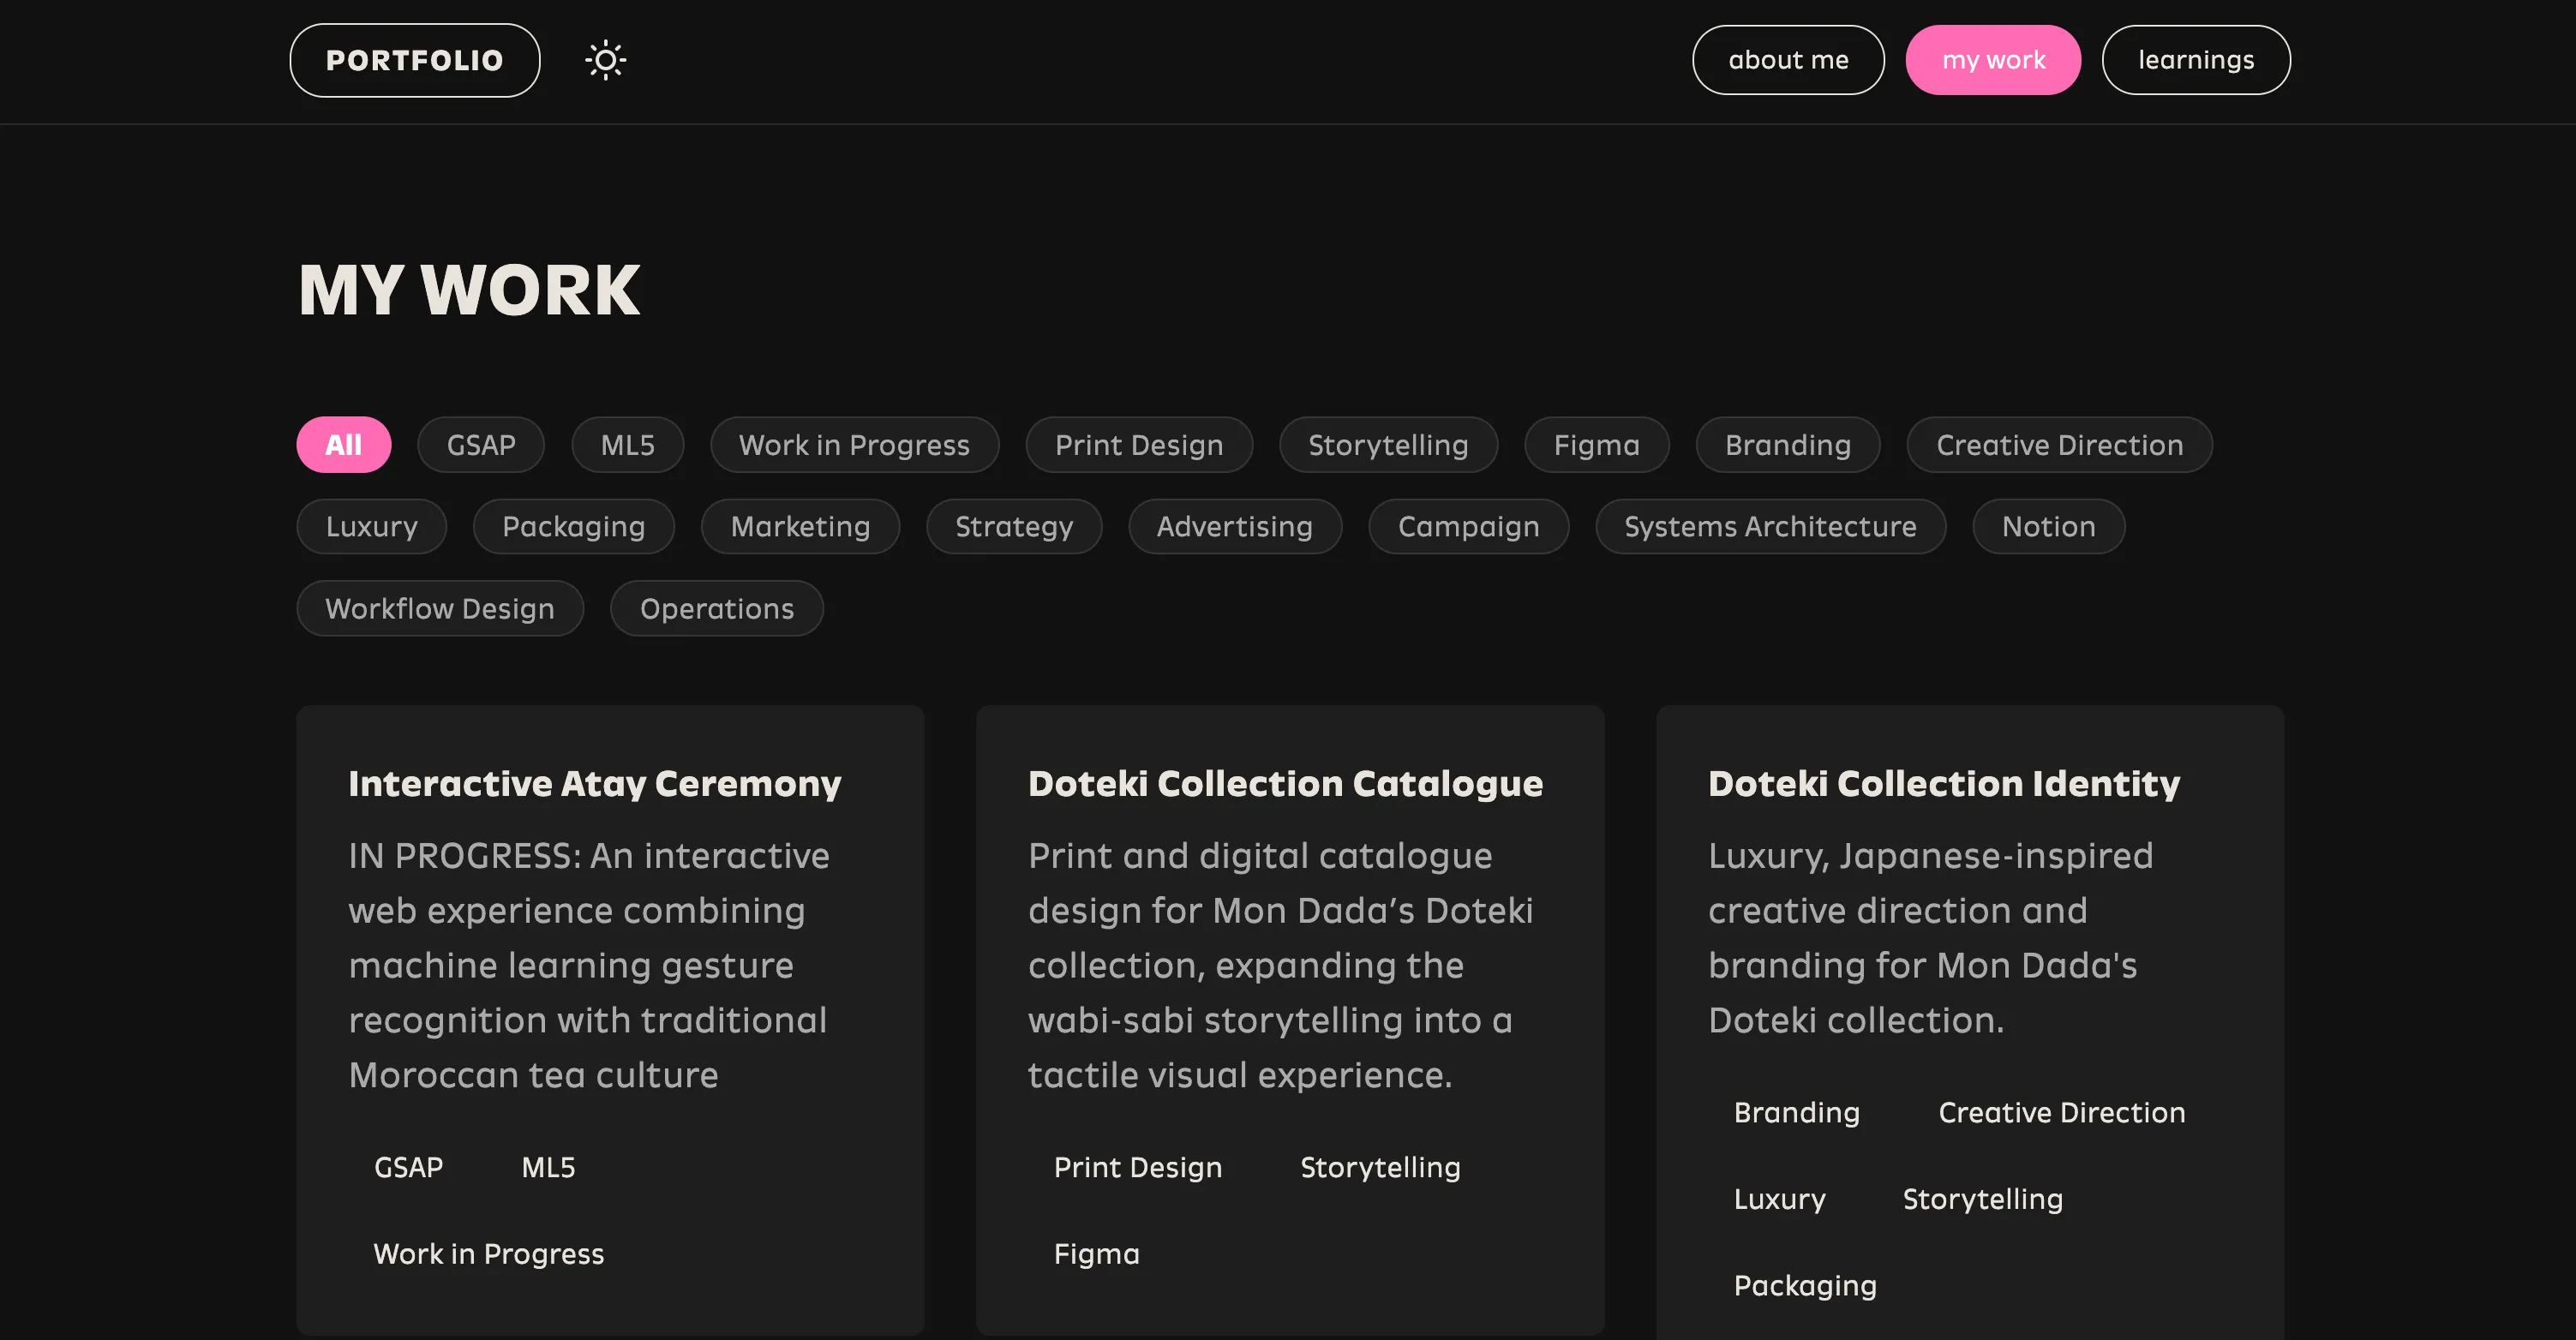The image size is (2576, 1340).
Task: Choose the Luxury filter chip
Action: [372, 527]
